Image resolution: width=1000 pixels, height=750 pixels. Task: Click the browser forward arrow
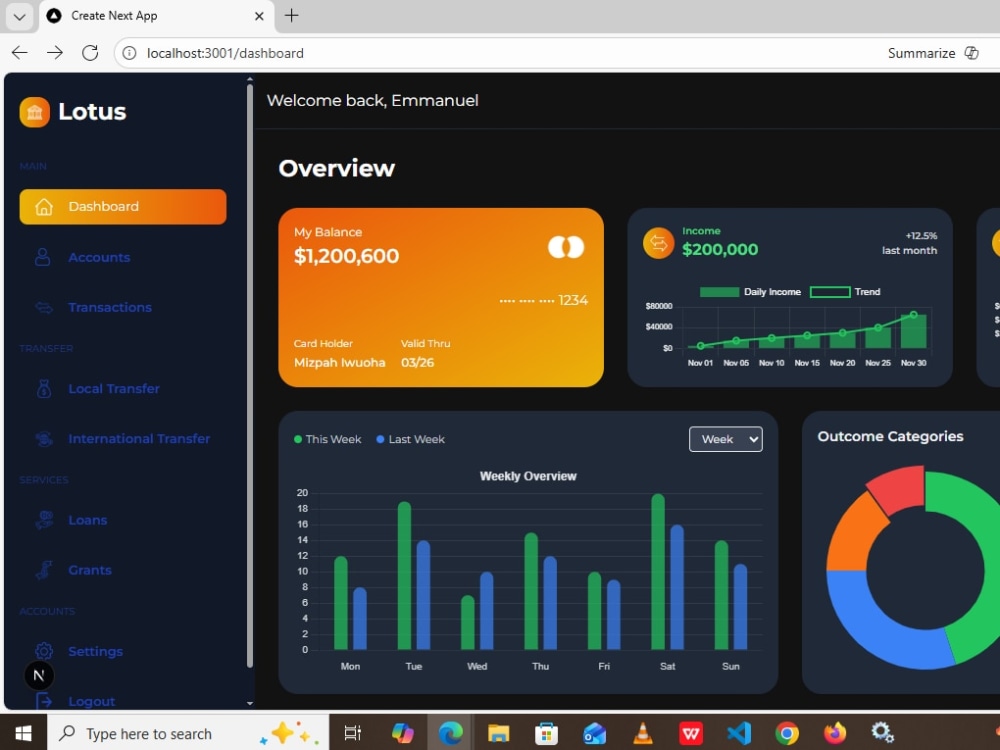tap(55, 53)
